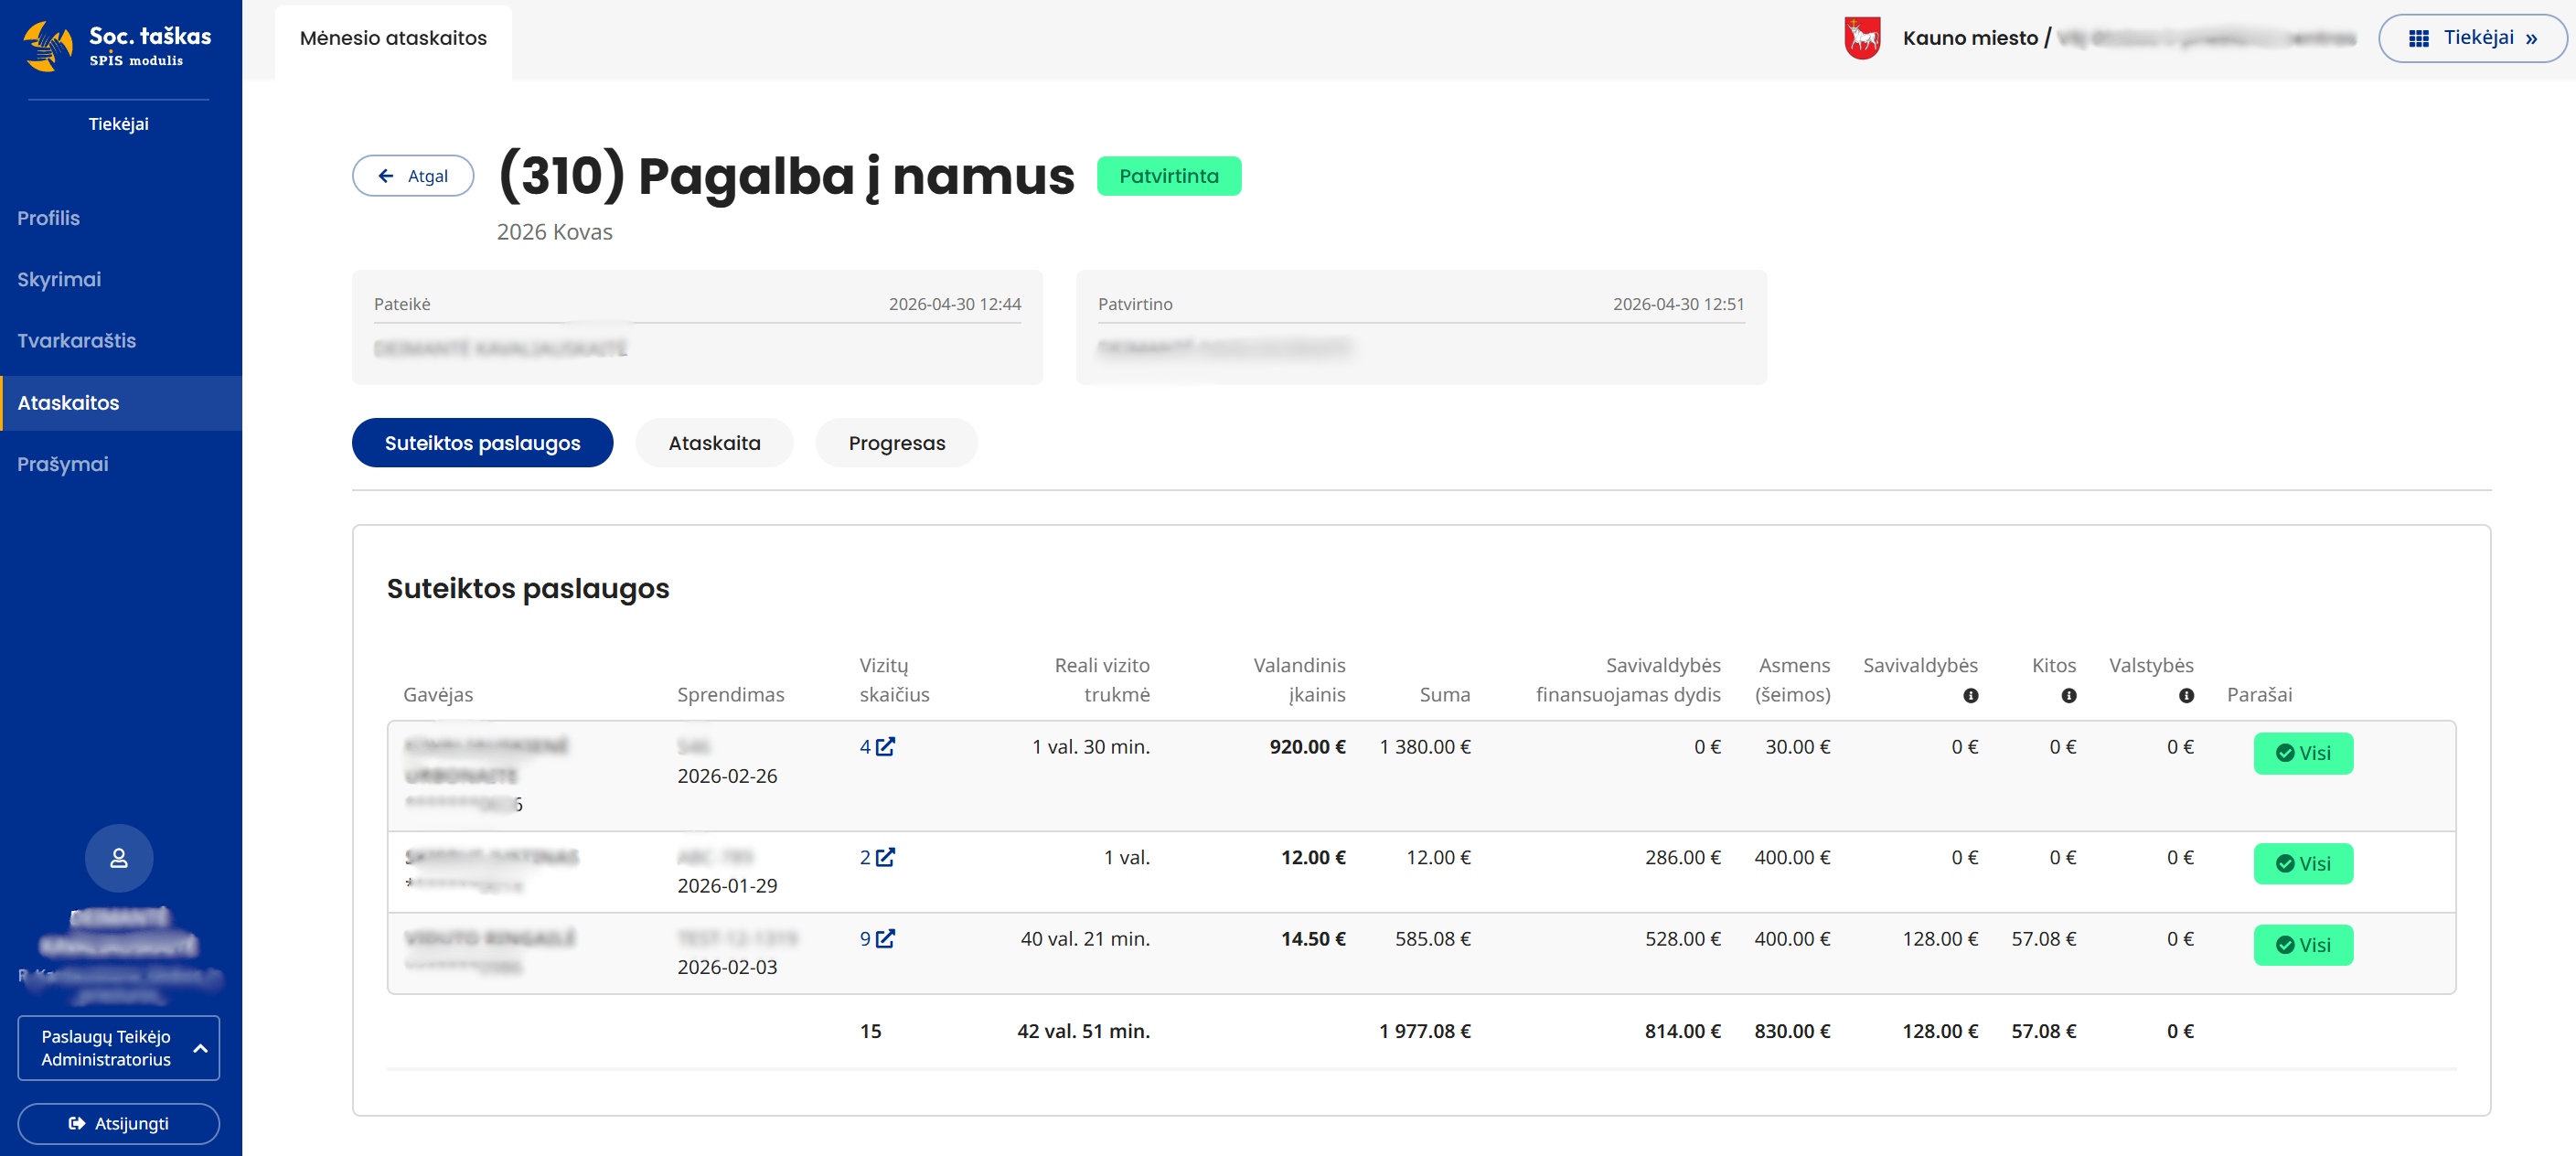Click the total 814.00 € amount
This screenshot has height=1156, width=2576.
click(1683, 1031)
